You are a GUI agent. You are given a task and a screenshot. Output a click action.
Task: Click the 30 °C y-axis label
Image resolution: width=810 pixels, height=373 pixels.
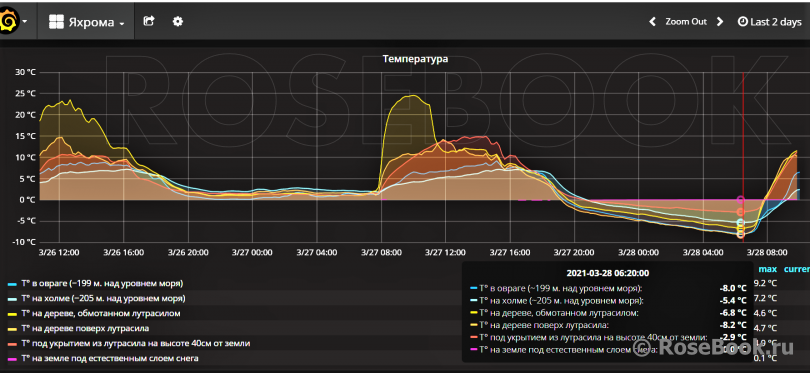click(24, 72)
